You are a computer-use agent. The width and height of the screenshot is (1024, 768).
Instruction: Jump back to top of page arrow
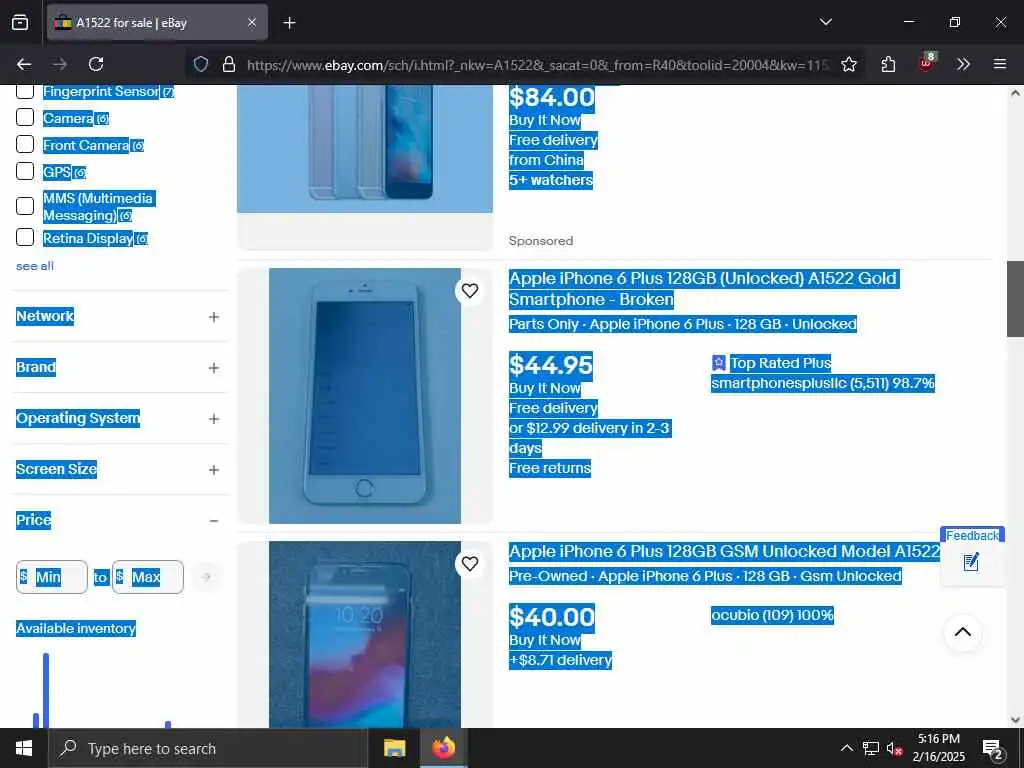(x=962, y=632)
